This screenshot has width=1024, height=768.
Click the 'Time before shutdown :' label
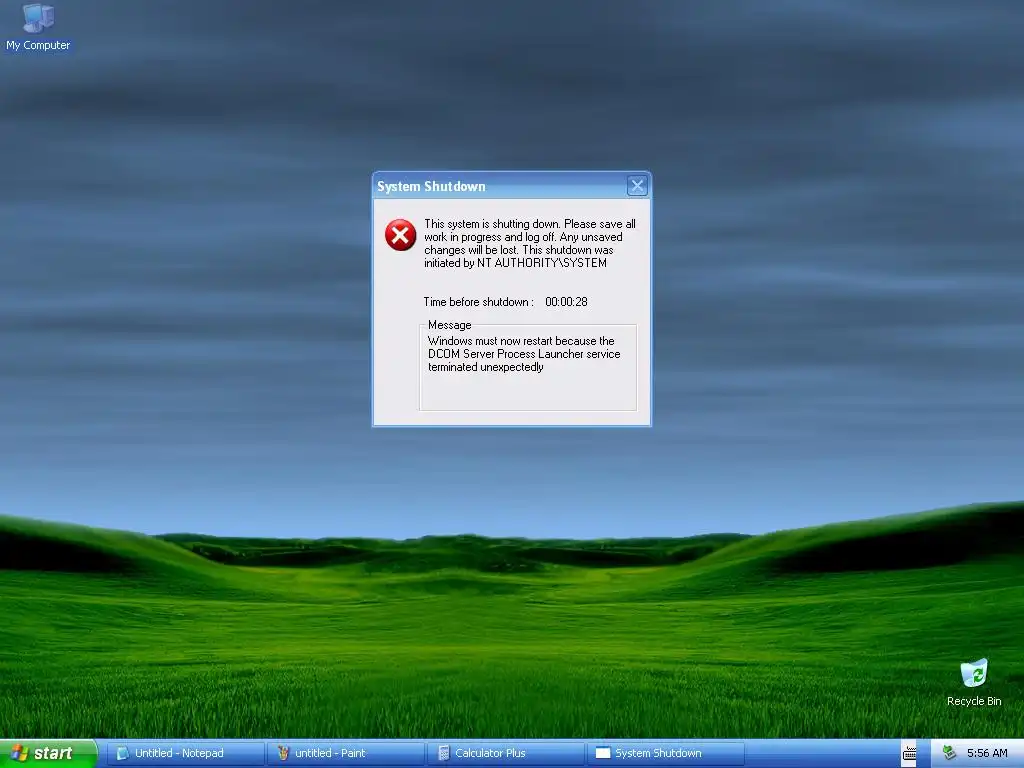pos(479,302)
